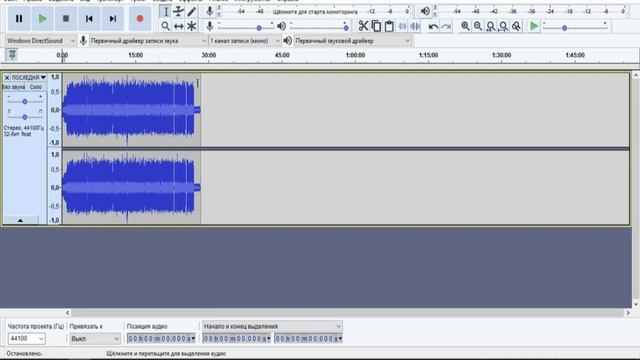The height and width of the screenshot is (360, 640).
Task: Click the recording meter to start monitoring
Action: (315, 11)
